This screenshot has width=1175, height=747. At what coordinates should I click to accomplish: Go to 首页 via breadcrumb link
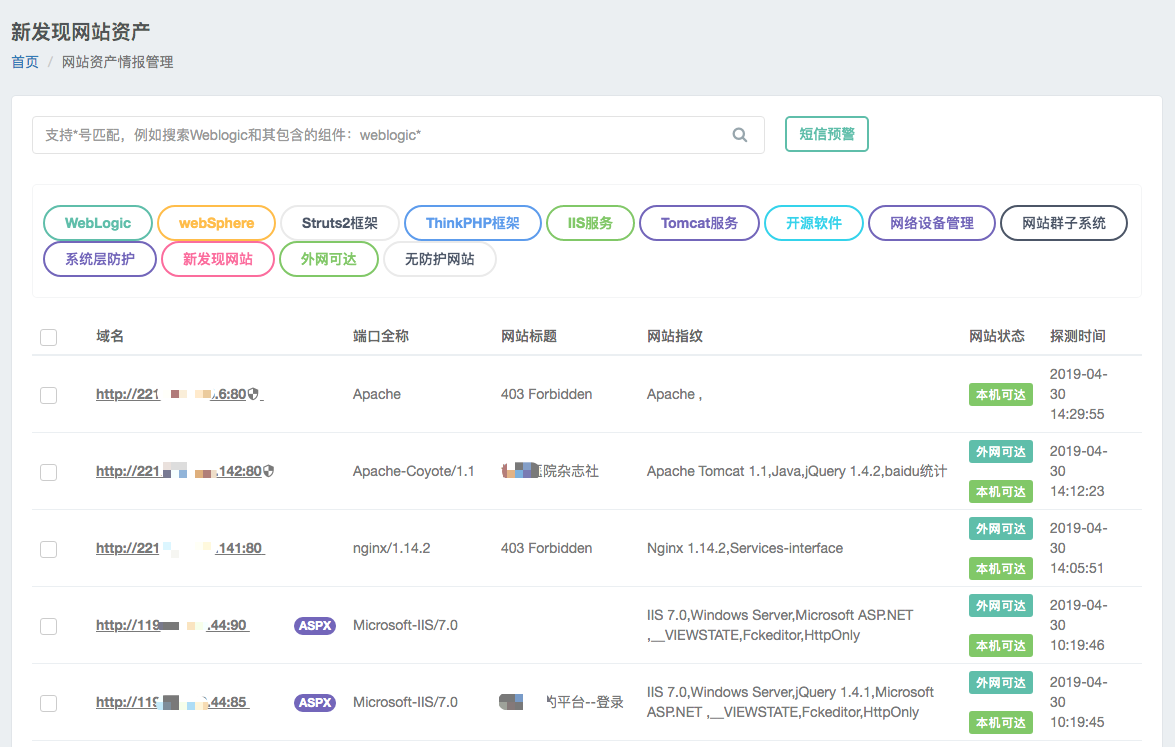pos(25,62)
